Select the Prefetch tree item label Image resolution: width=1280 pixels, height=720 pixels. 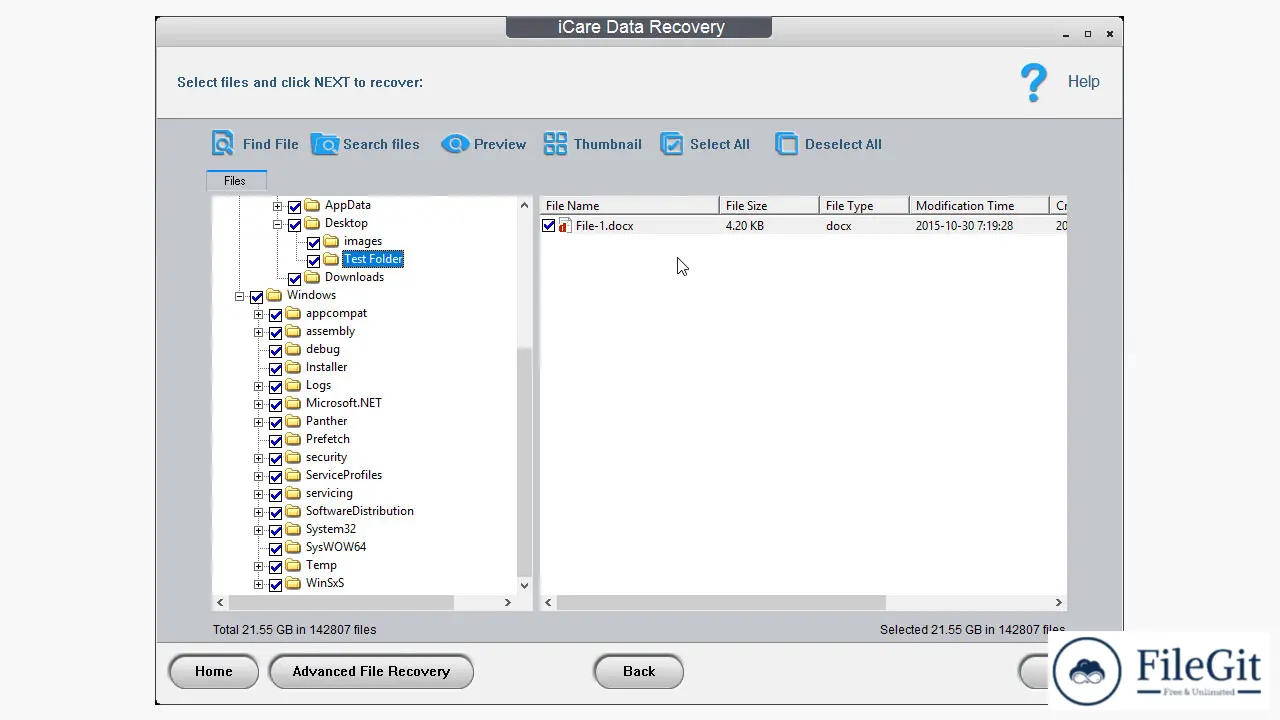pos(328,439)
